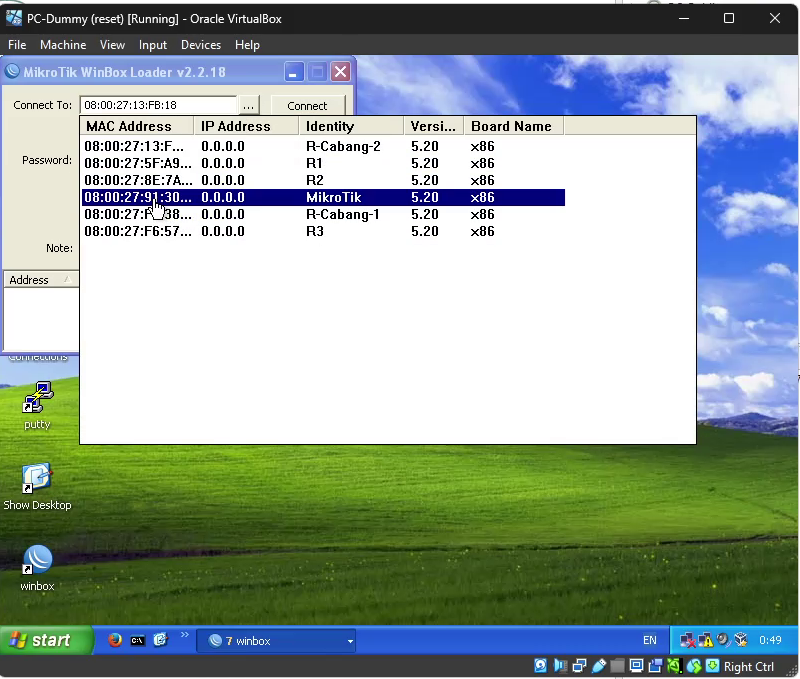
Task: Click the Windows XP start button
Action: click(47, 640)
